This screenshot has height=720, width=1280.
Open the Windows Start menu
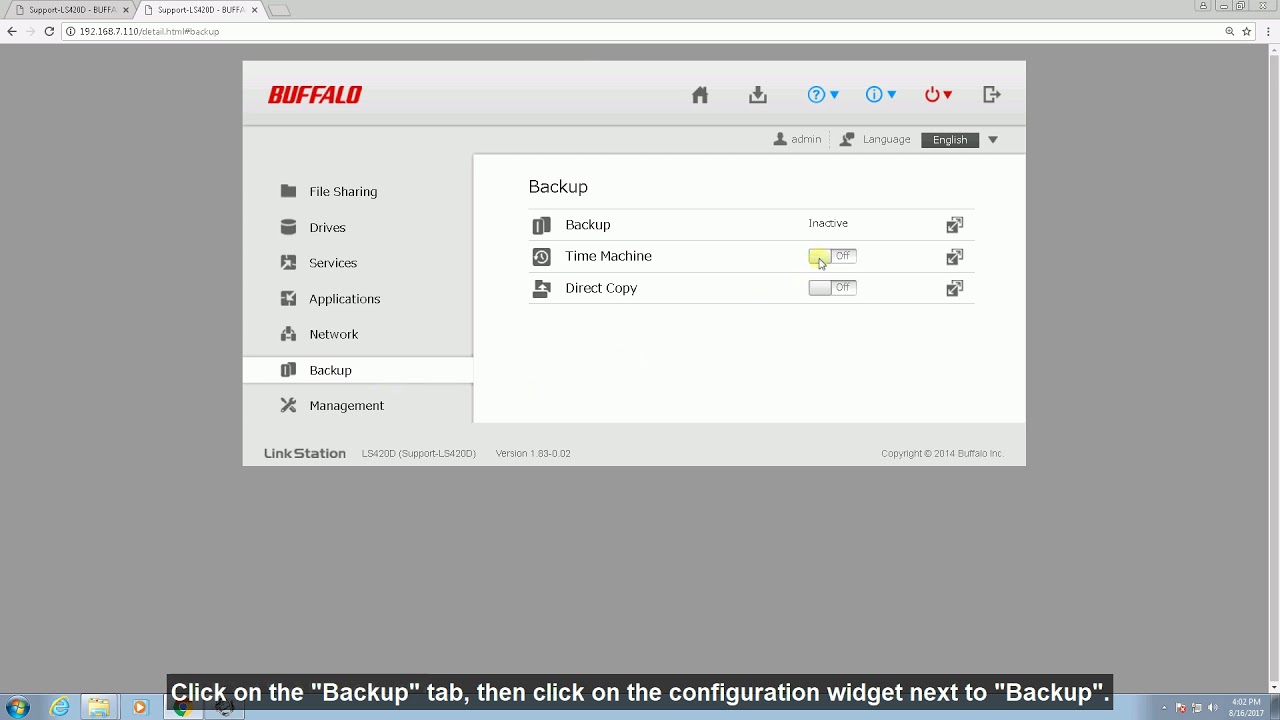coord(18,708)
